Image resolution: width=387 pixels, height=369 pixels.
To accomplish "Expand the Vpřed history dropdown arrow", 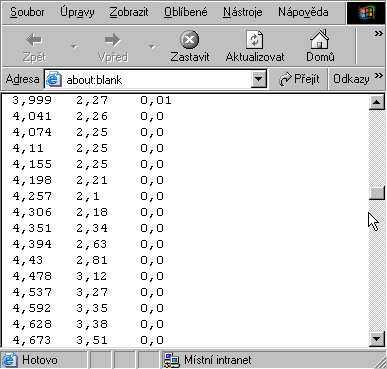I will 152,46.
